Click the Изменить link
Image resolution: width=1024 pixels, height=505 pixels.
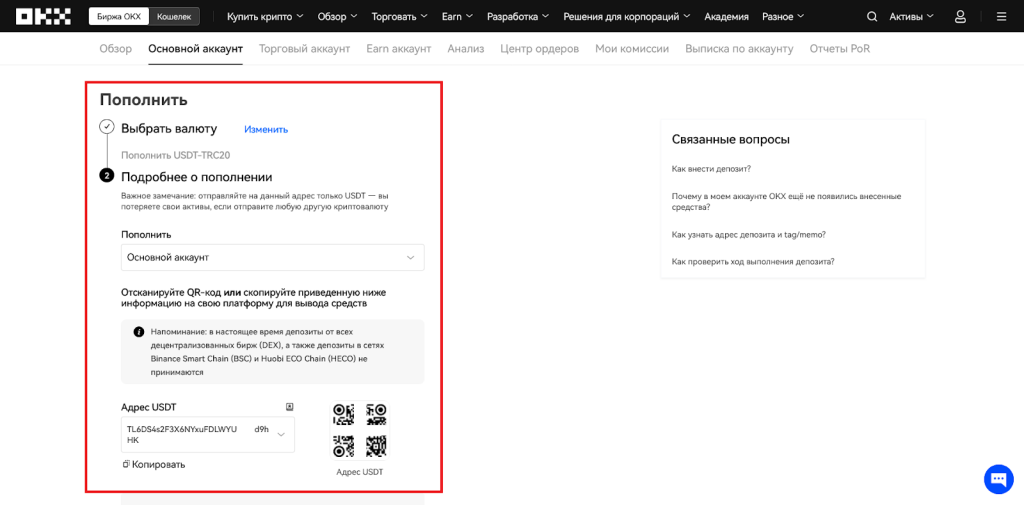266,129
